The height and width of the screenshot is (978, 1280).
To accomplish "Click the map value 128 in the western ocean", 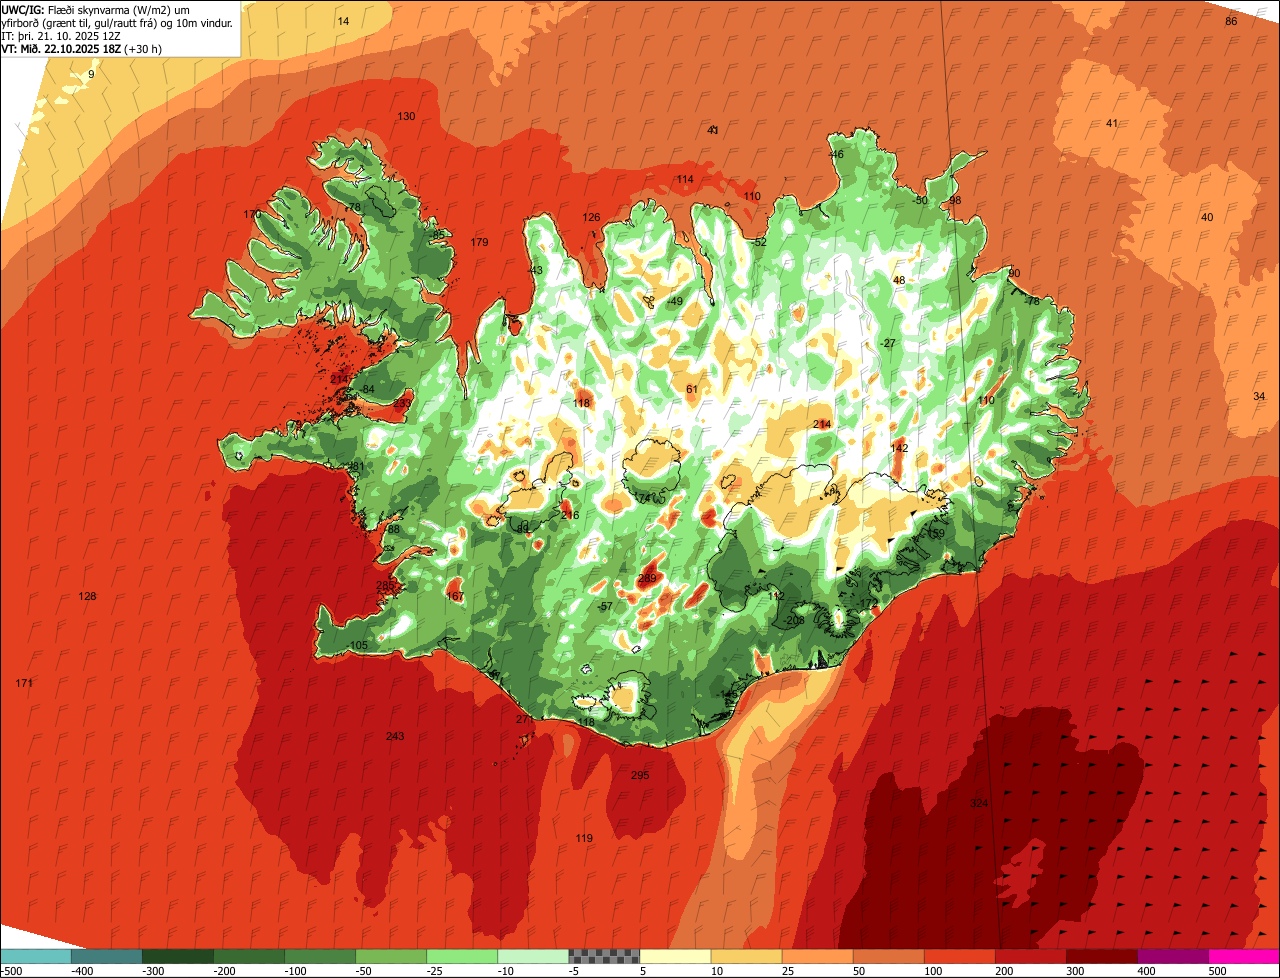I will tap(88, 596).
